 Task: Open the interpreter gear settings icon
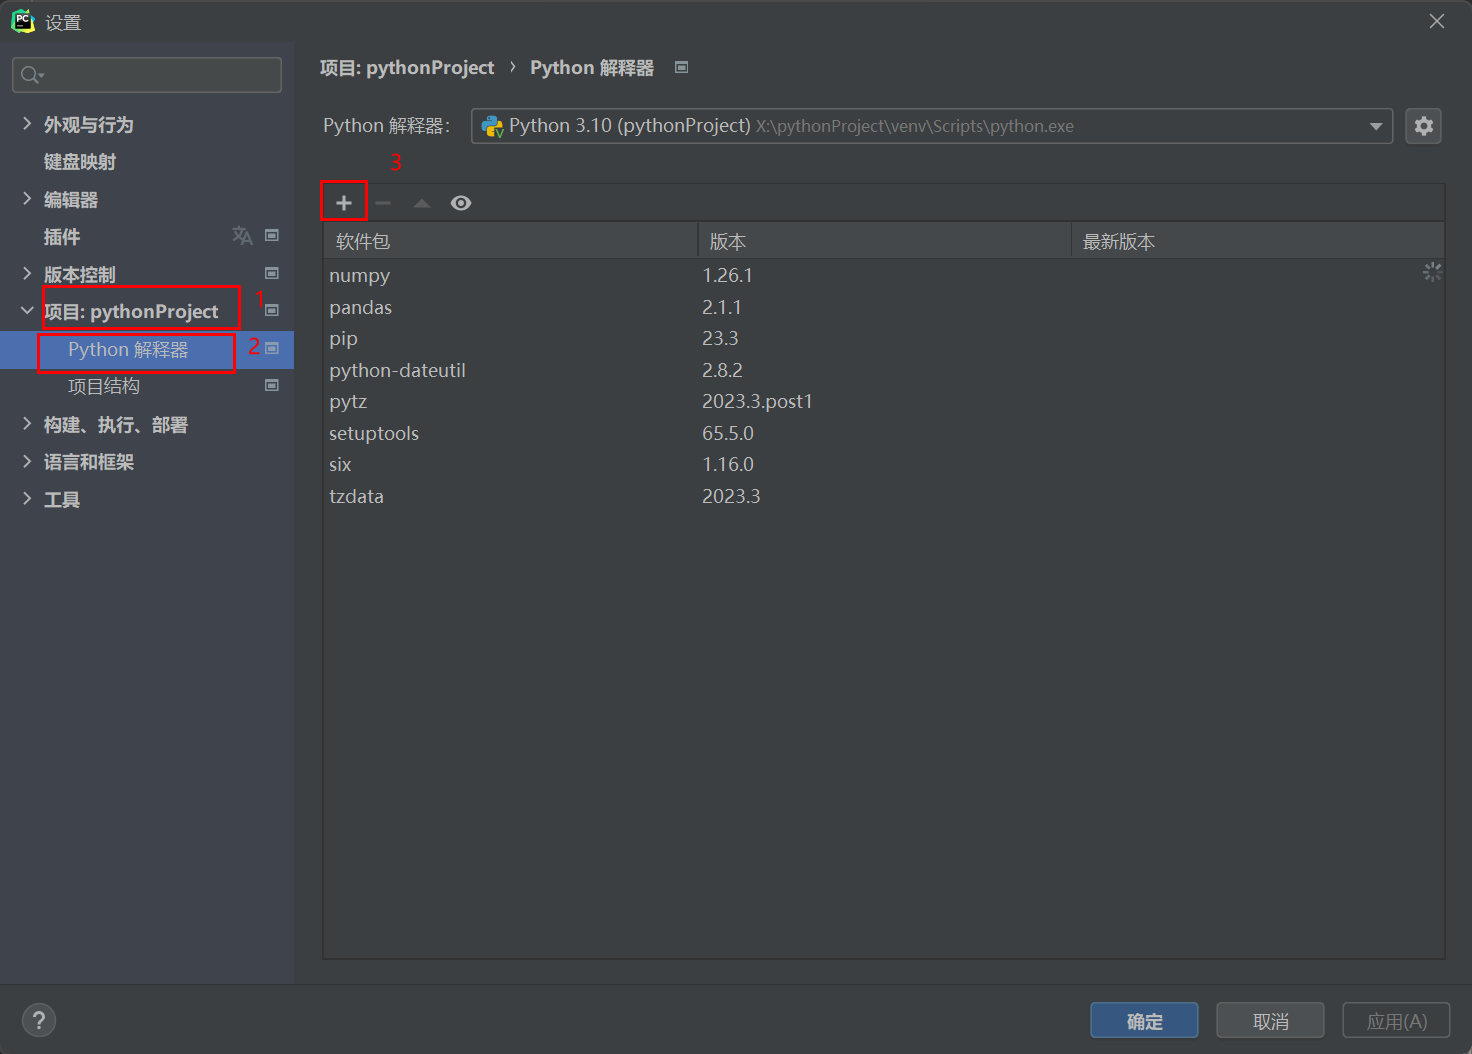coord(1423,126)
